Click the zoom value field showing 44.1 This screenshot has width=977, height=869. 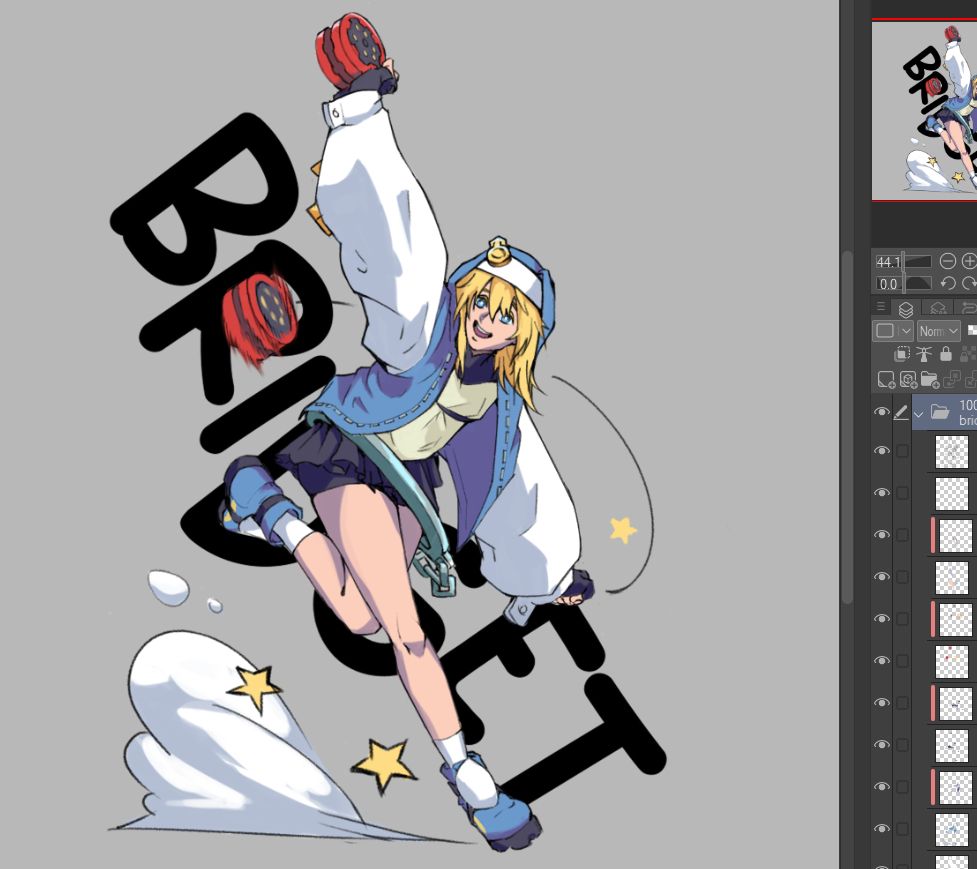[888, 262]
